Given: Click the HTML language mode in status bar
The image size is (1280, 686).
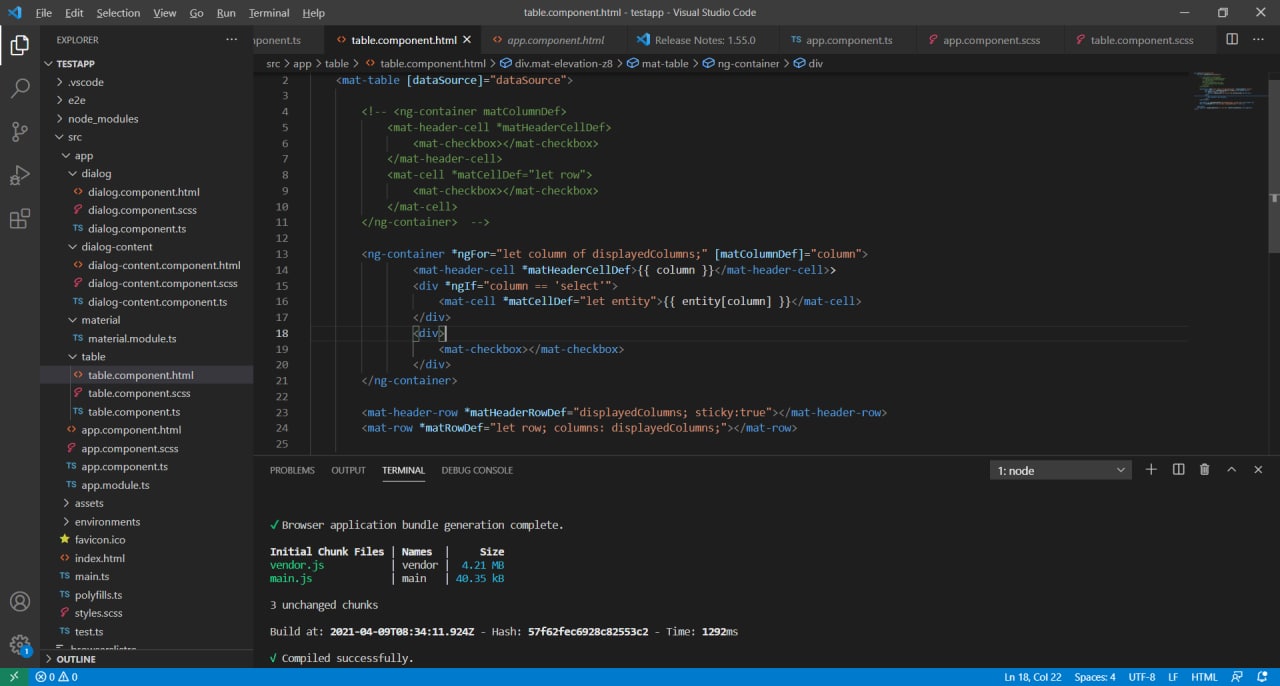Looking at the screenshot, I should [1204, 677].
